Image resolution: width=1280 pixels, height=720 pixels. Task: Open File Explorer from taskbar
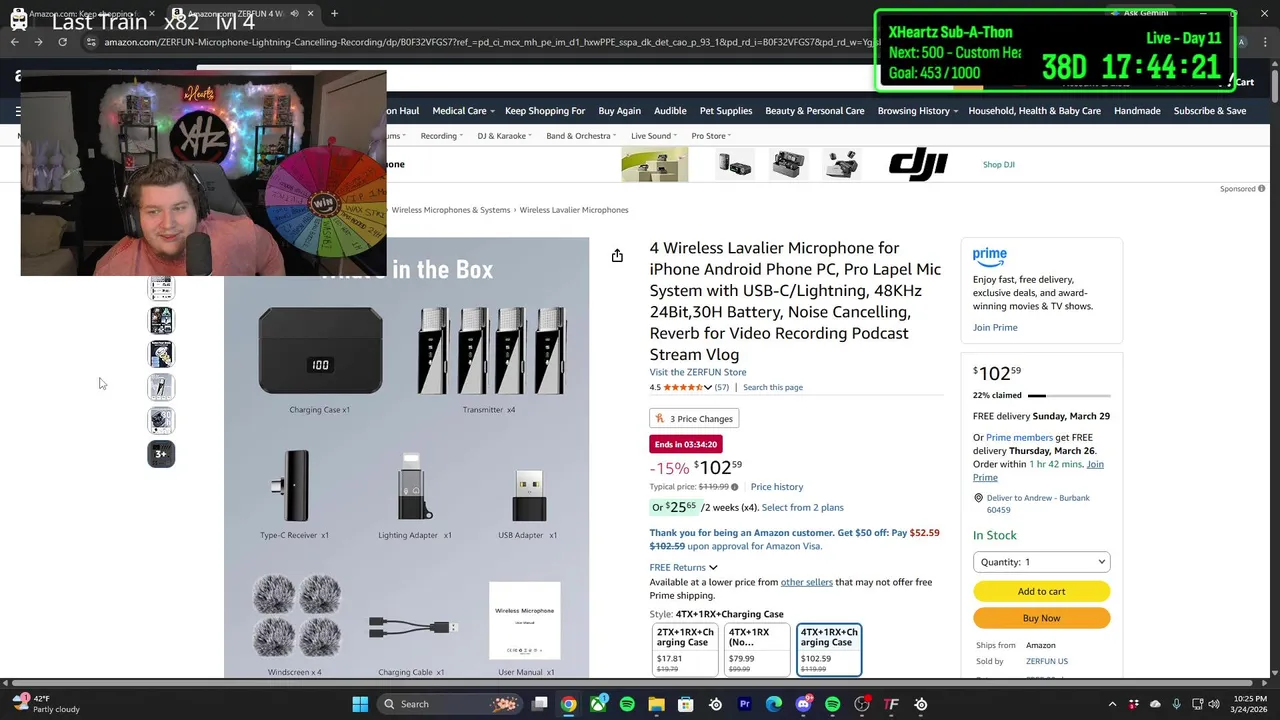[656, 704]
